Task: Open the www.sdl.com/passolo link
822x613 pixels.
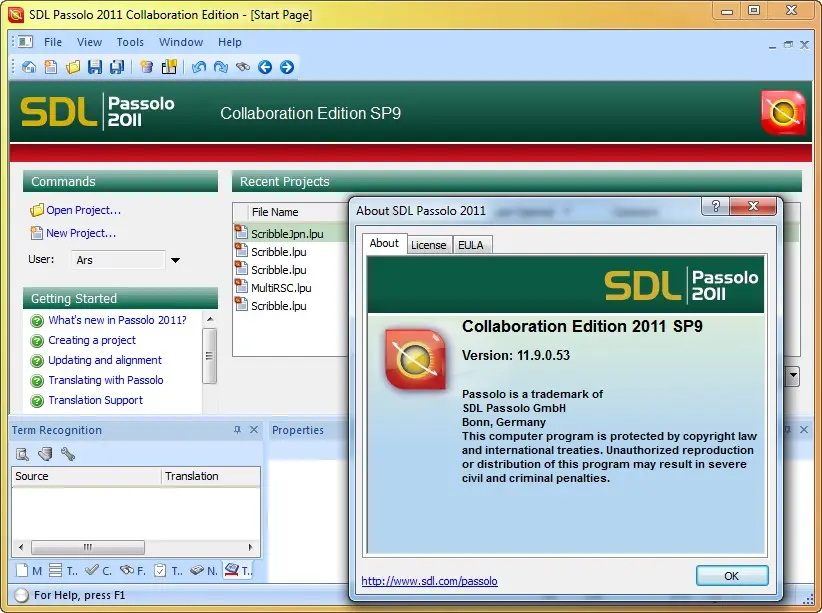Action: click(x=429, y=581)
